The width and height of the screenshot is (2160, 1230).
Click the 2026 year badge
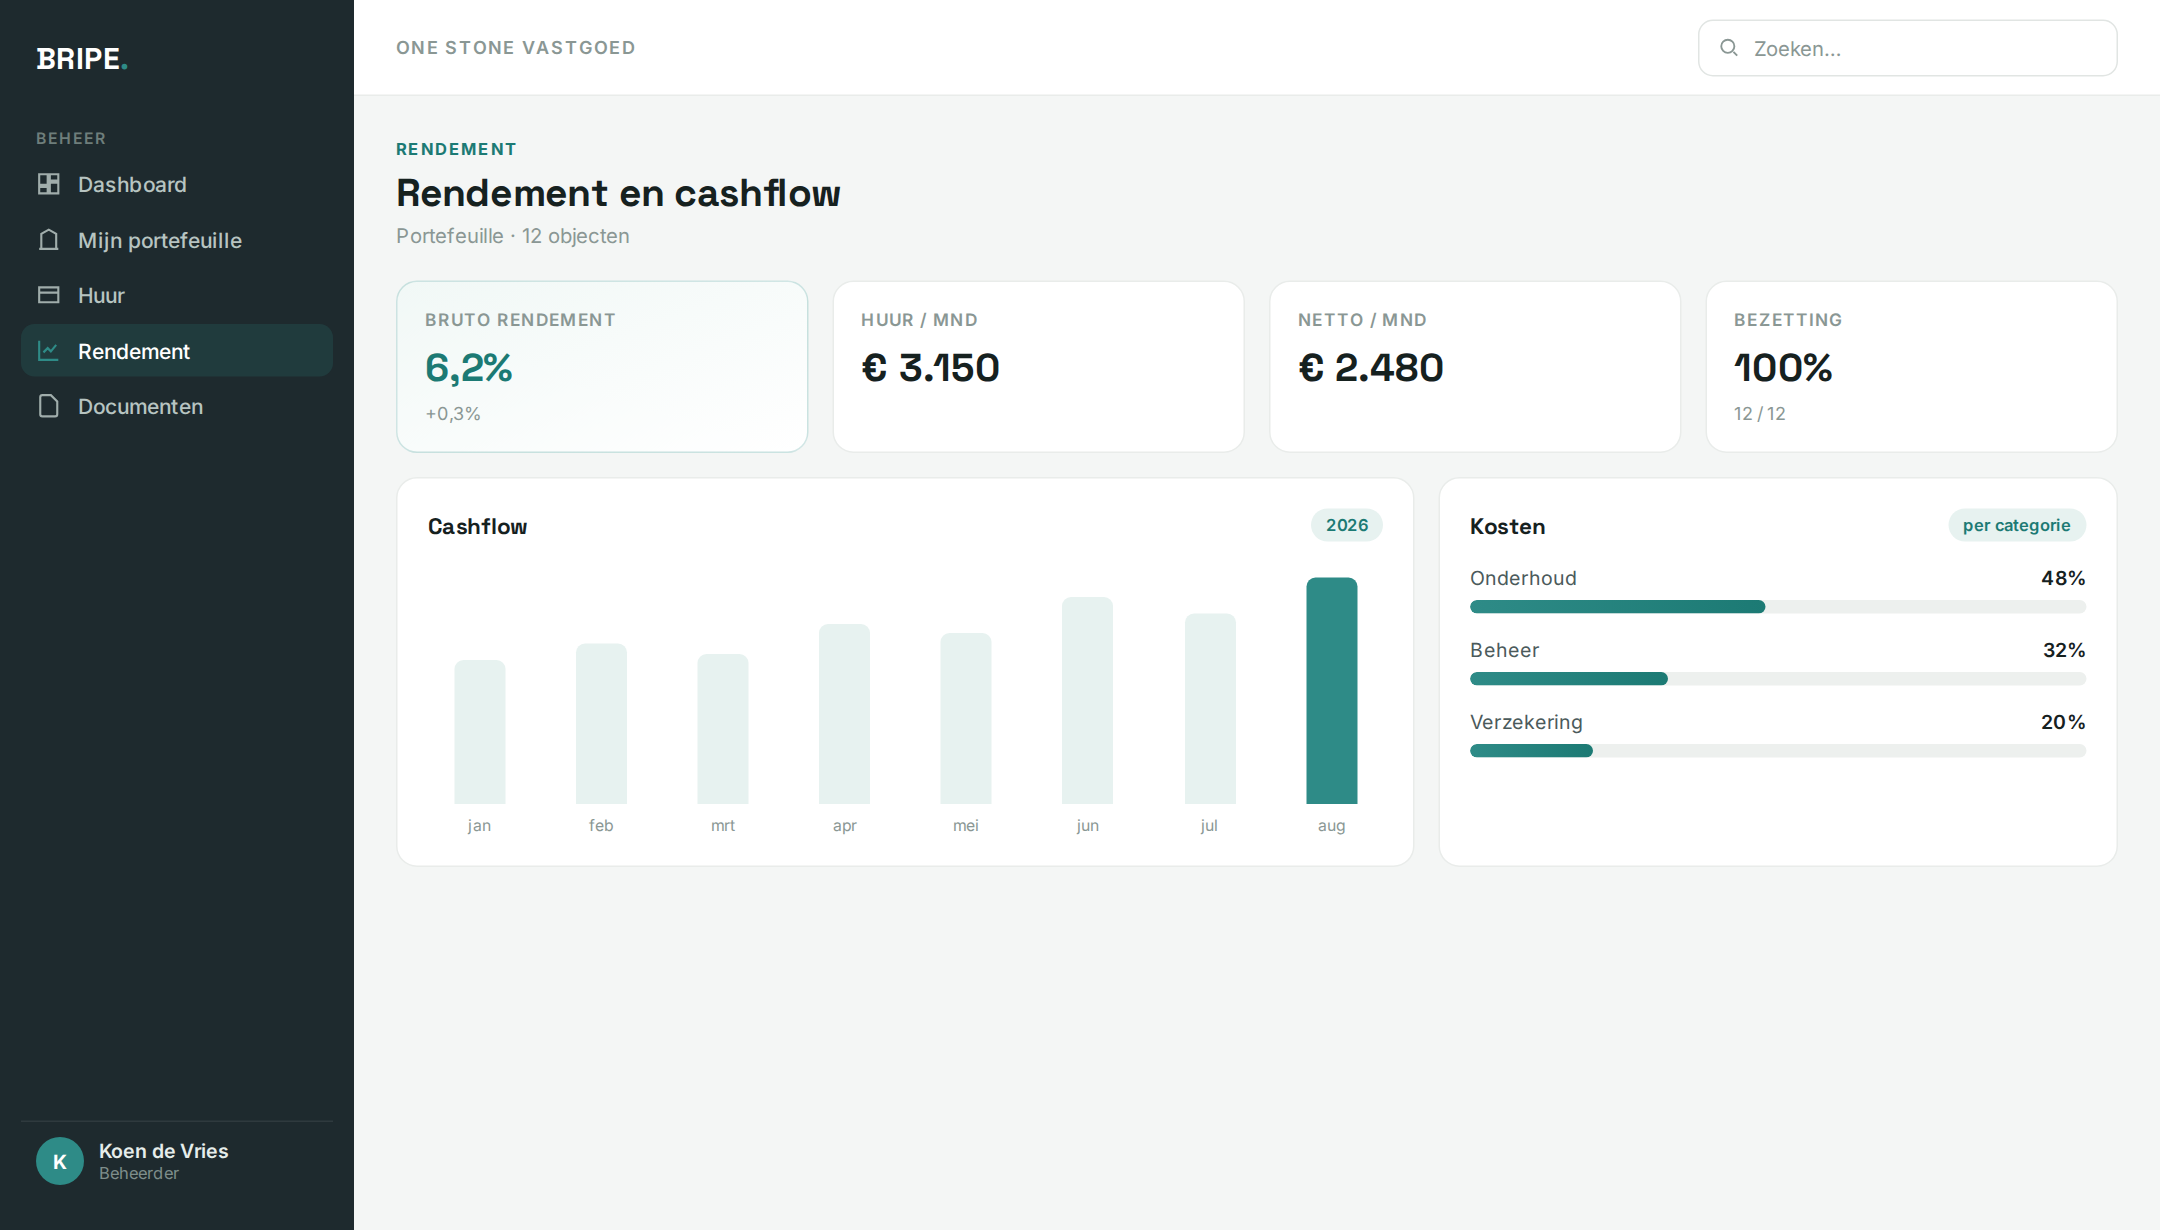1346,525
